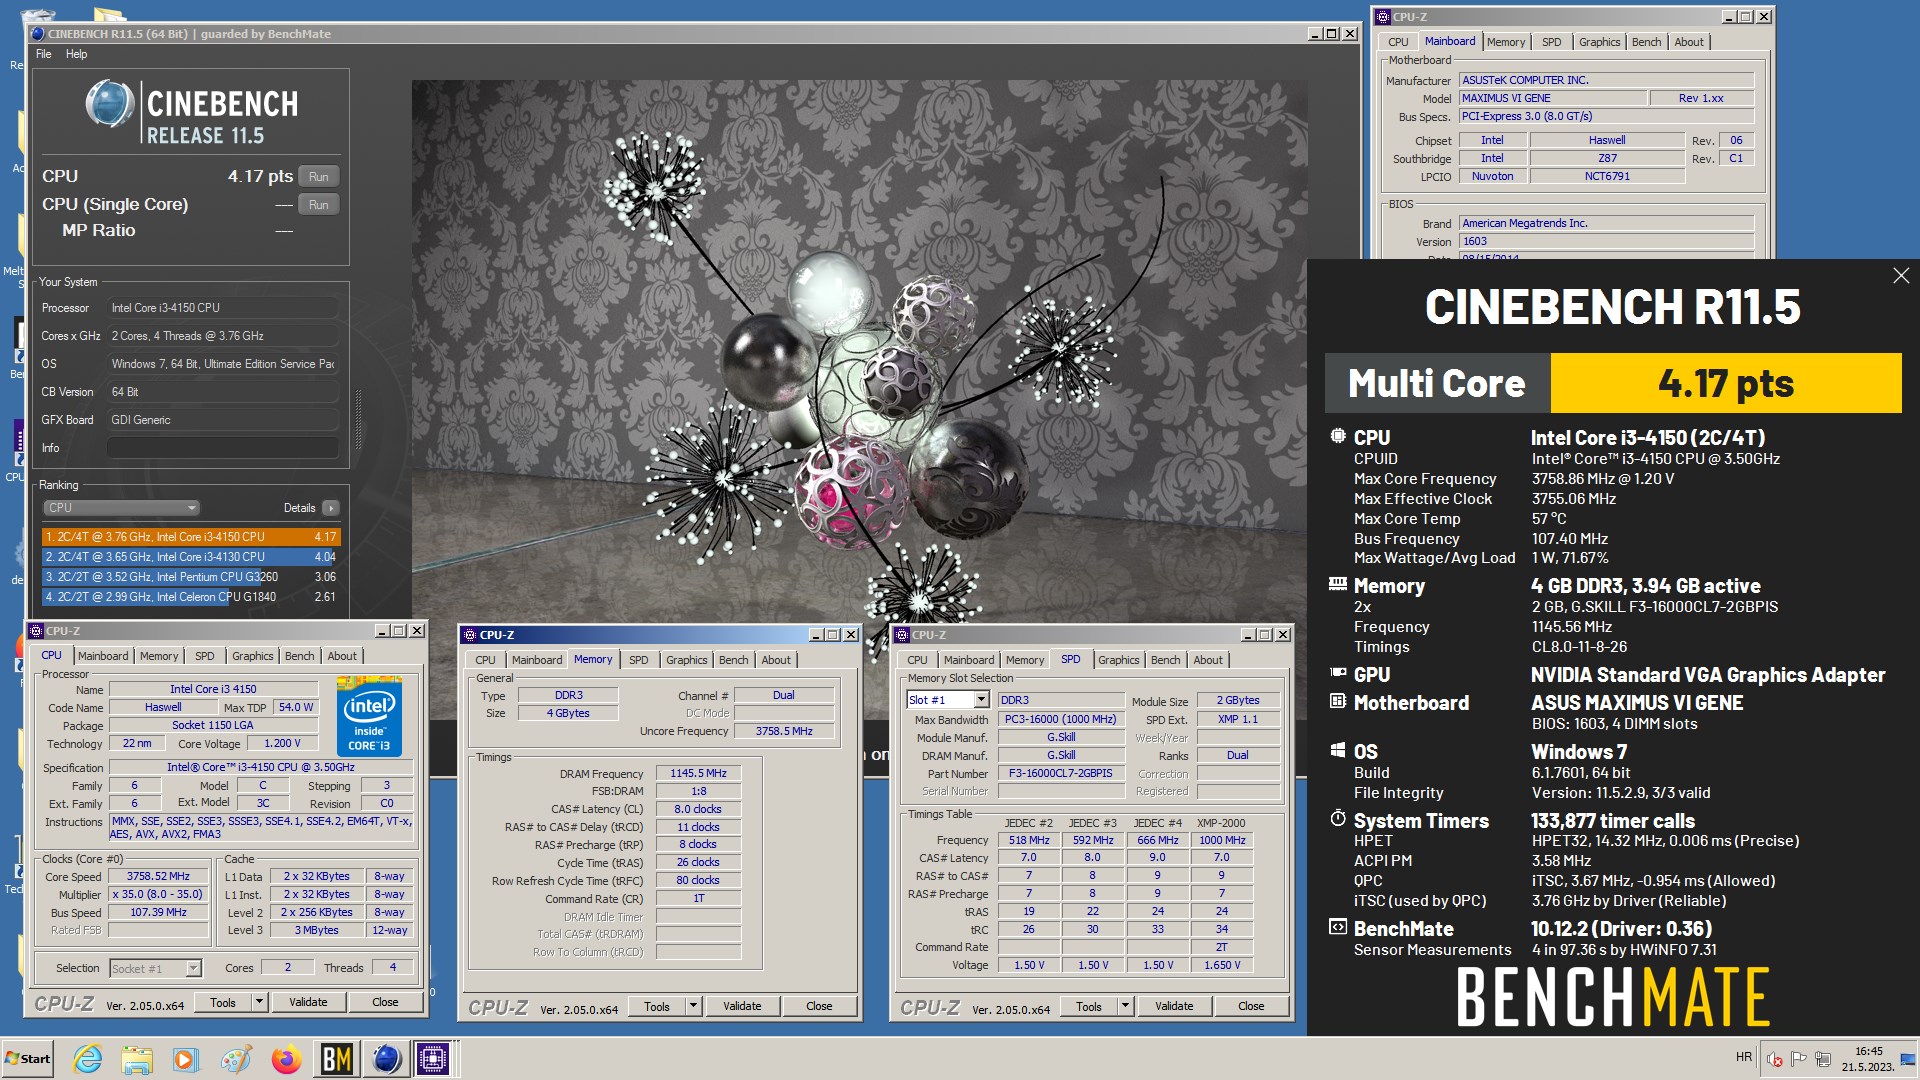This screenshot has width=1920, height=1080.
Task: Click the Ranking Details arrow button
Action: (331, 508)
